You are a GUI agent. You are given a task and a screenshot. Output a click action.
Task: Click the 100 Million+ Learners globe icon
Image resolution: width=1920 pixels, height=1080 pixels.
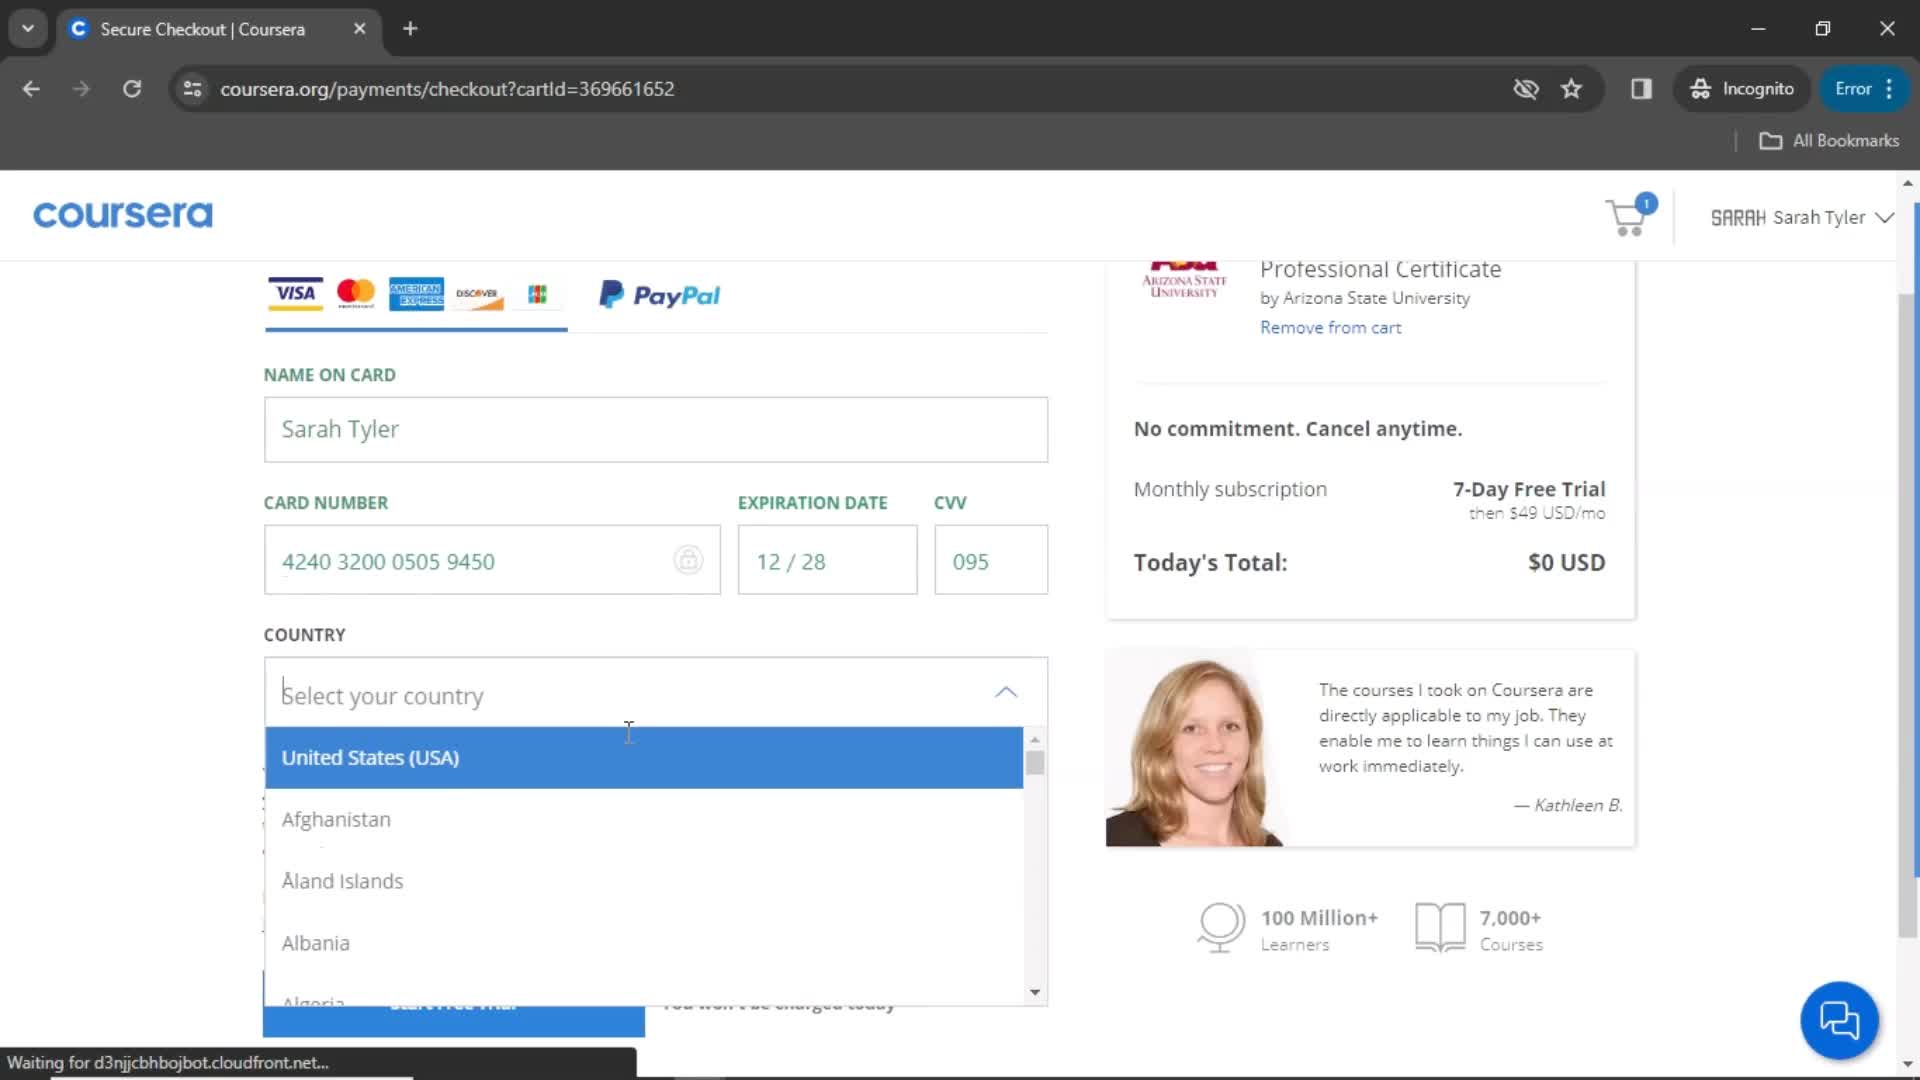click(1220, 927)
